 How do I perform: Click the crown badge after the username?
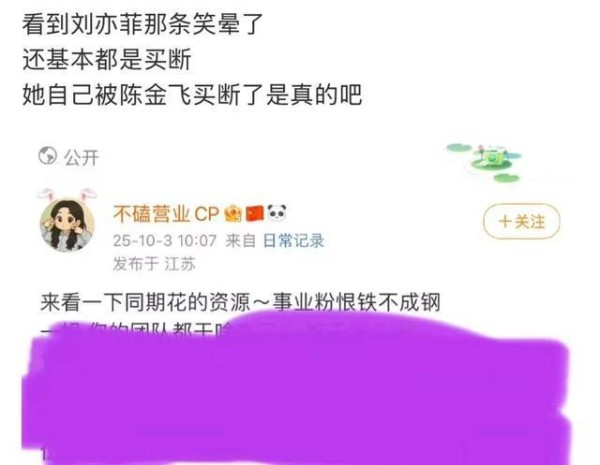233,214
